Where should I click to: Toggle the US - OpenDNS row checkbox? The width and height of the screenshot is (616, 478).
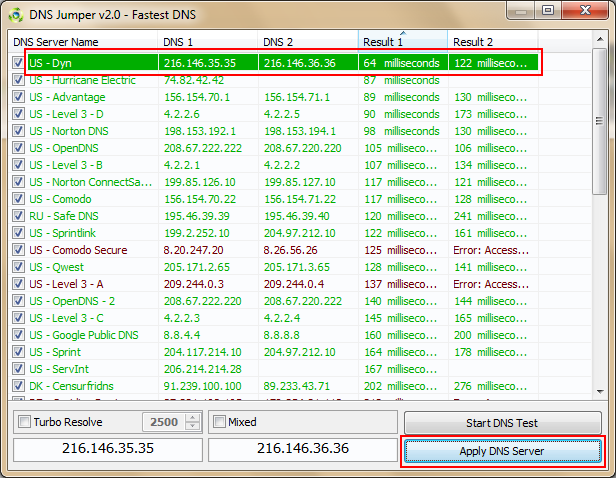coord(18,148)
